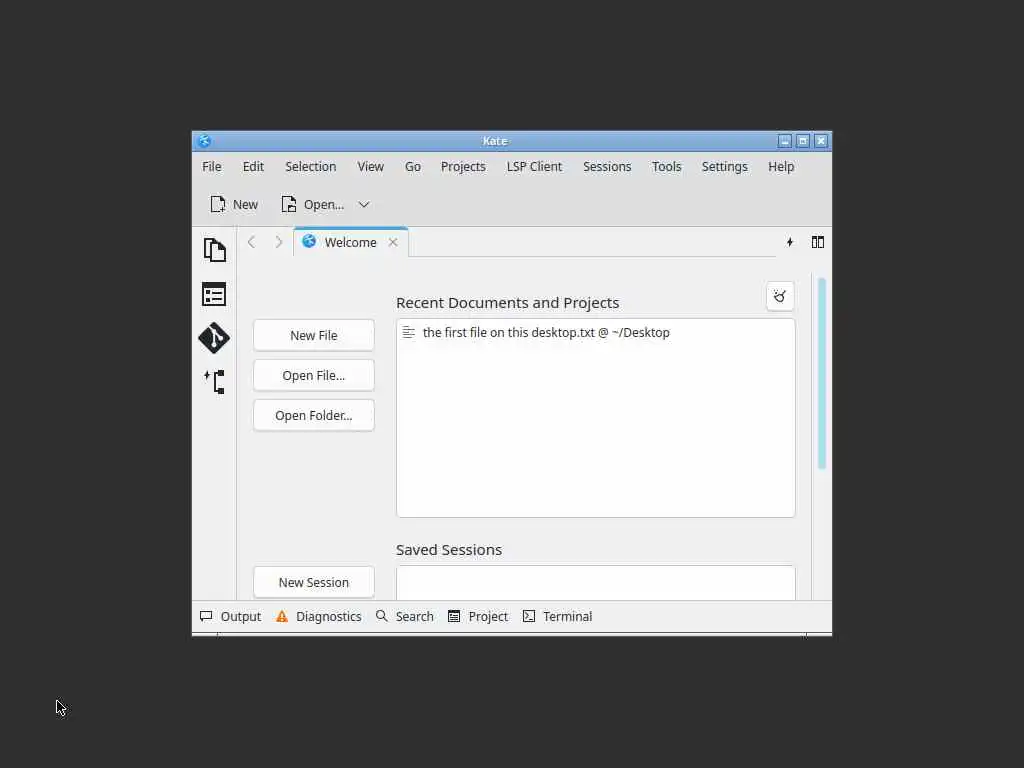Open the Settings menu

pos(724,167)
